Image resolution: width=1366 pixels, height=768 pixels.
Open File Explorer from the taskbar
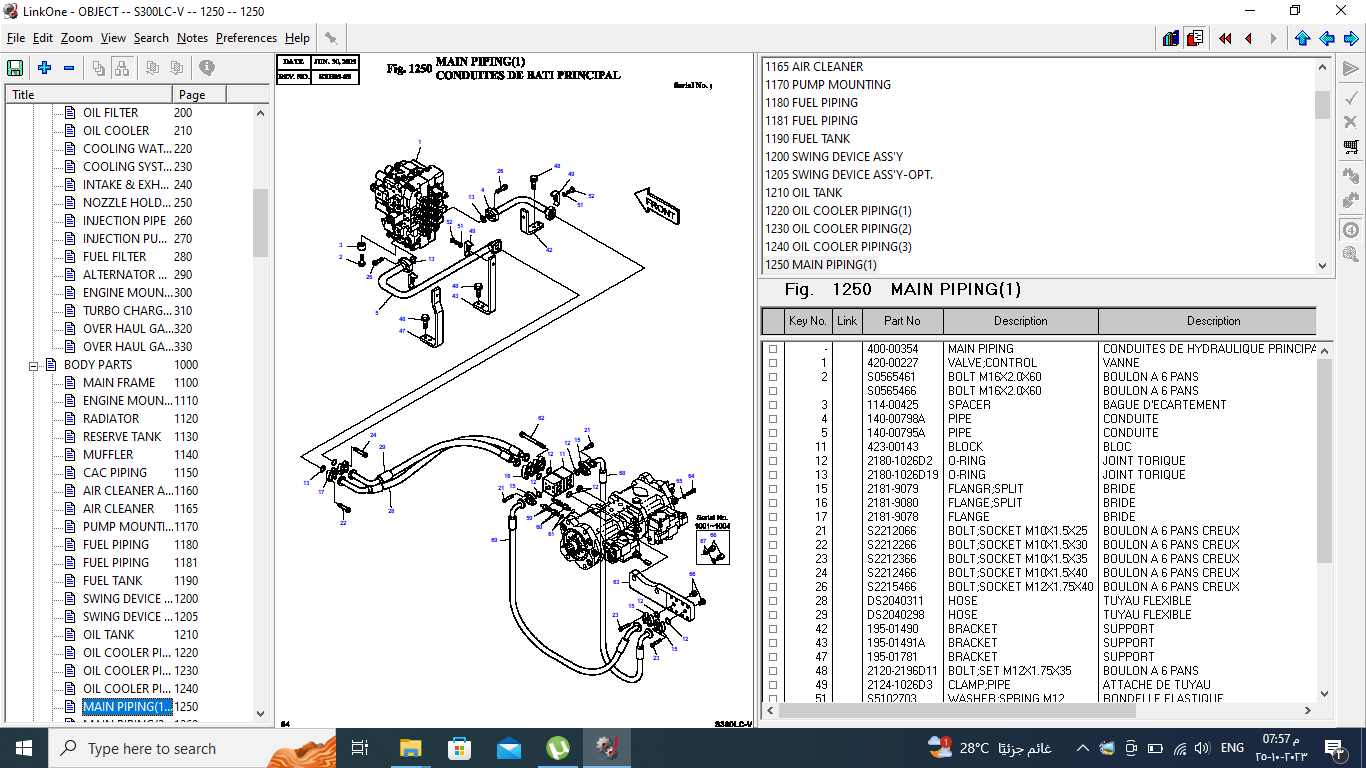coord(410,748)
